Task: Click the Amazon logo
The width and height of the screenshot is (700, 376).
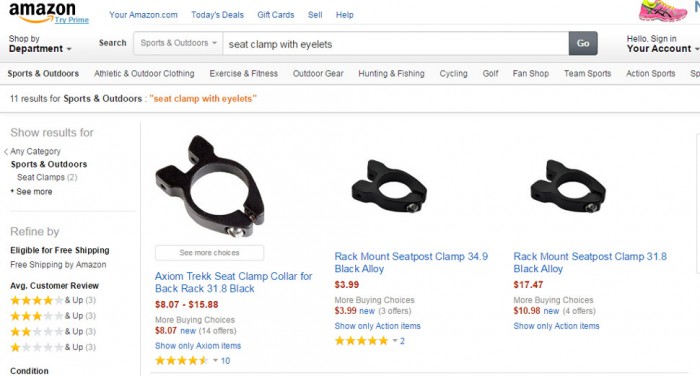Action: tap(42, 12)
